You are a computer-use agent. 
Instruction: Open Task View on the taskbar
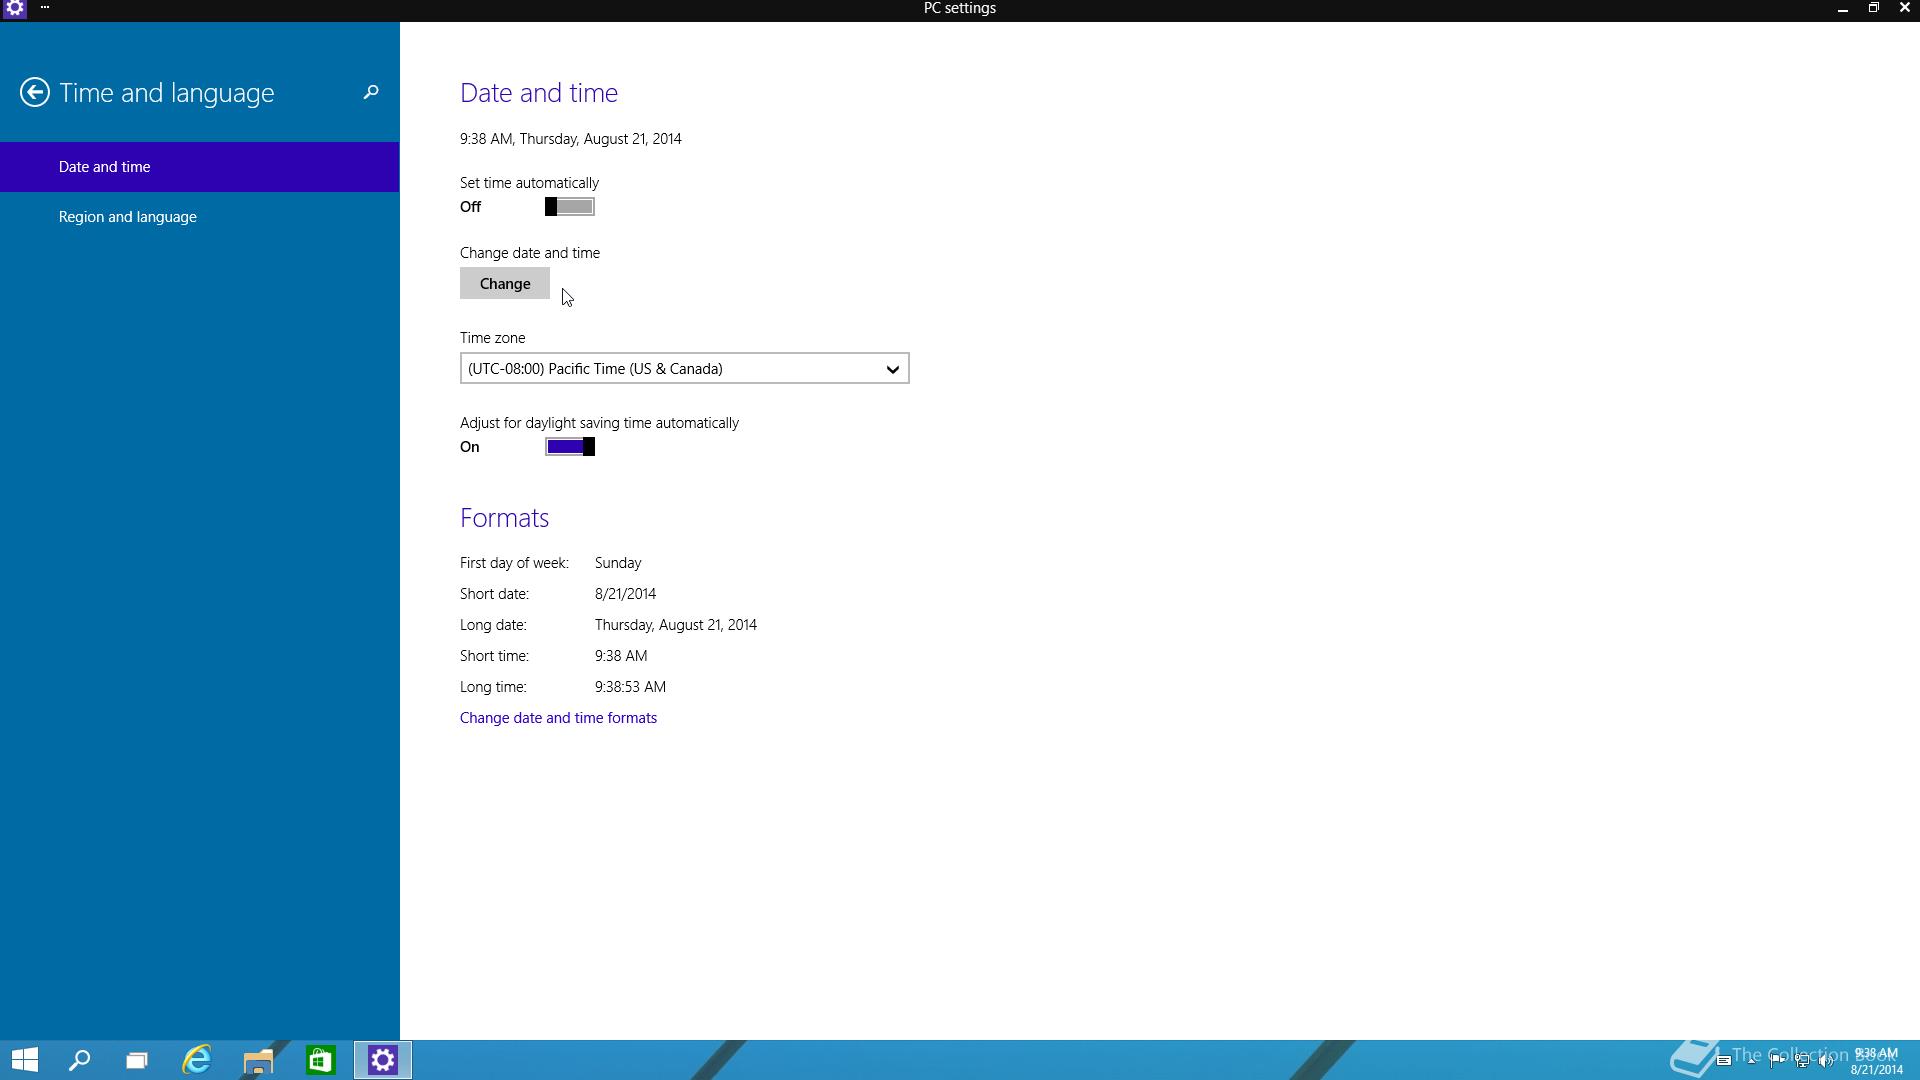[x=137, y=1060]
